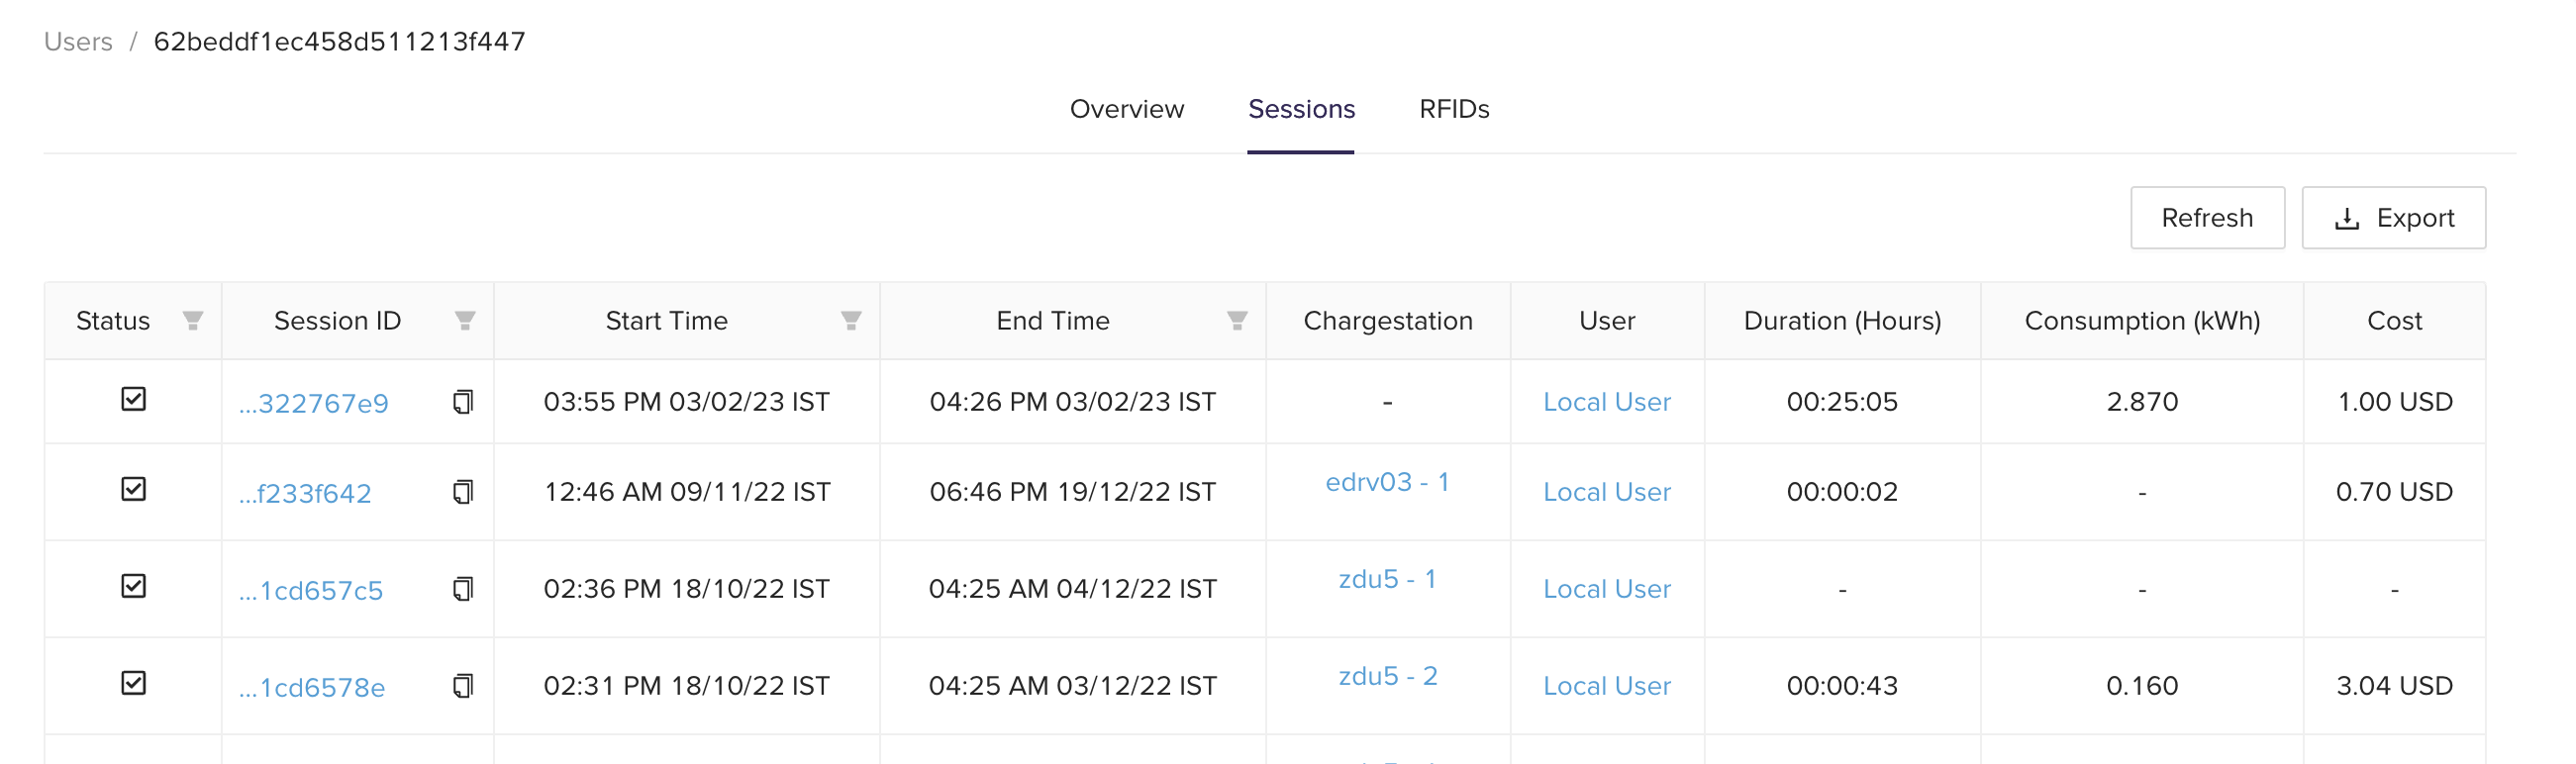Screen dimensions: 2576x764
Task: Click the Cost column header
Action: point(2394,321)
